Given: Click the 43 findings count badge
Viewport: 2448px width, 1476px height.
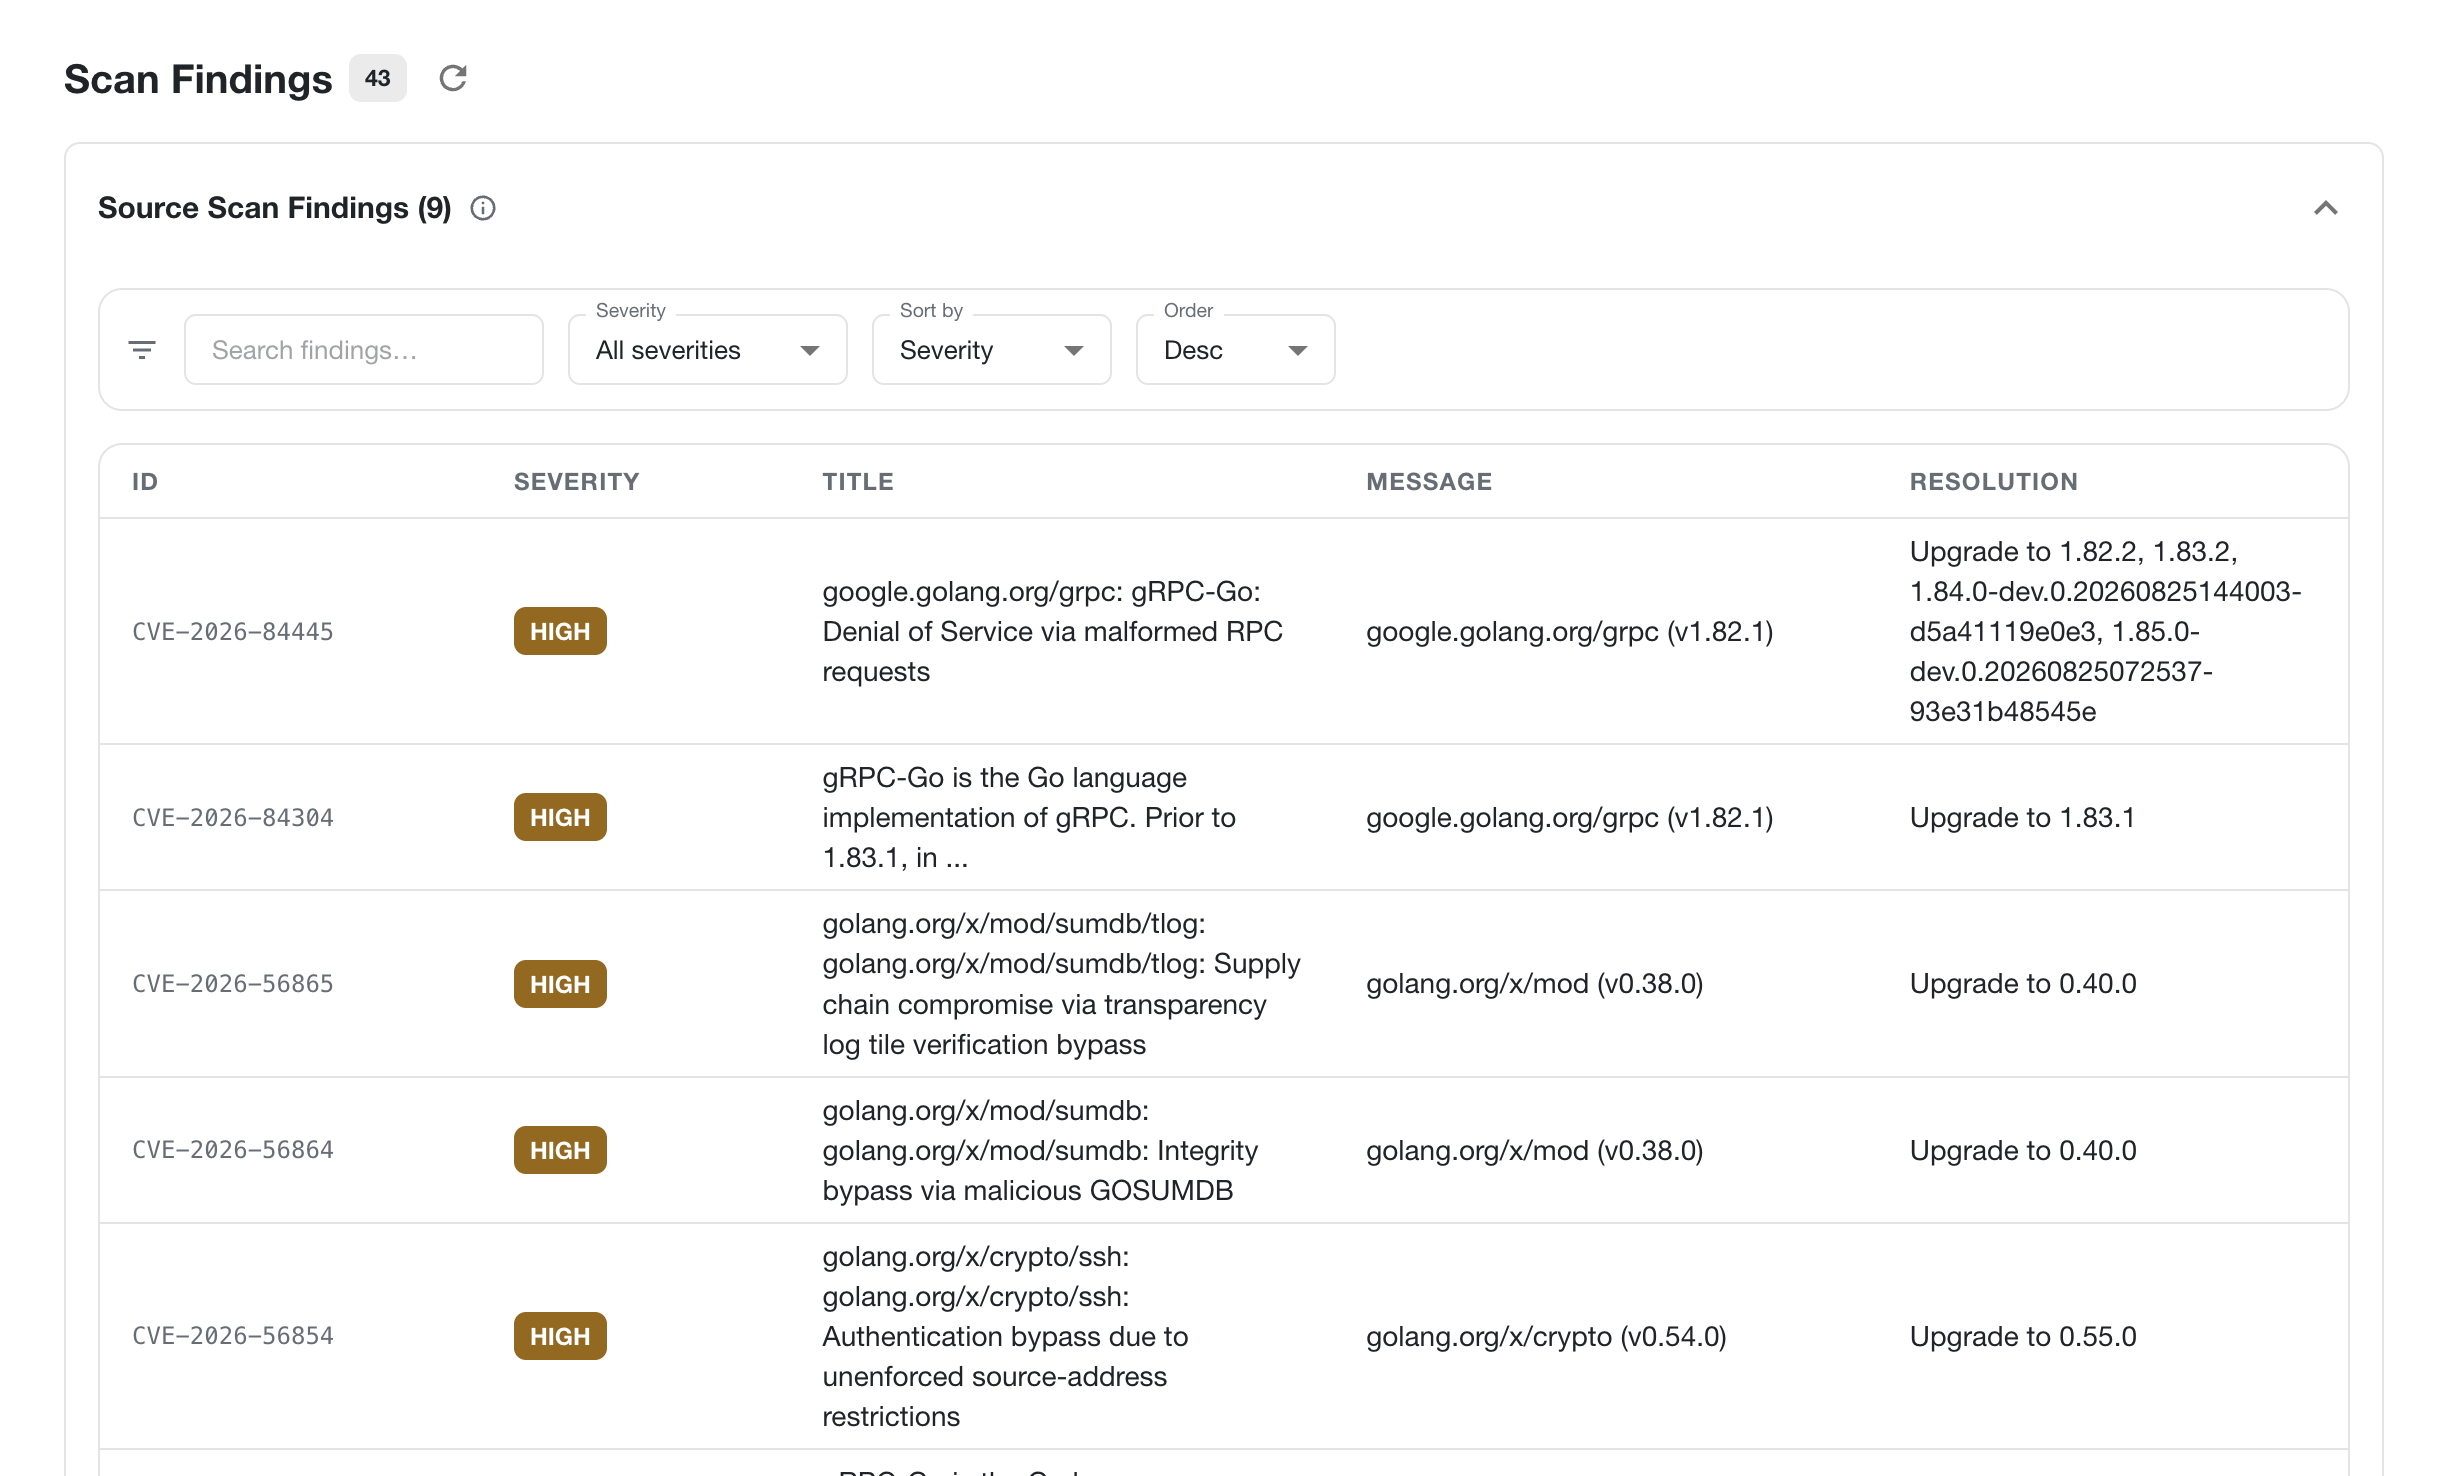Looking at the screenshot, I should pyautogui.click(x=378, y=78).
